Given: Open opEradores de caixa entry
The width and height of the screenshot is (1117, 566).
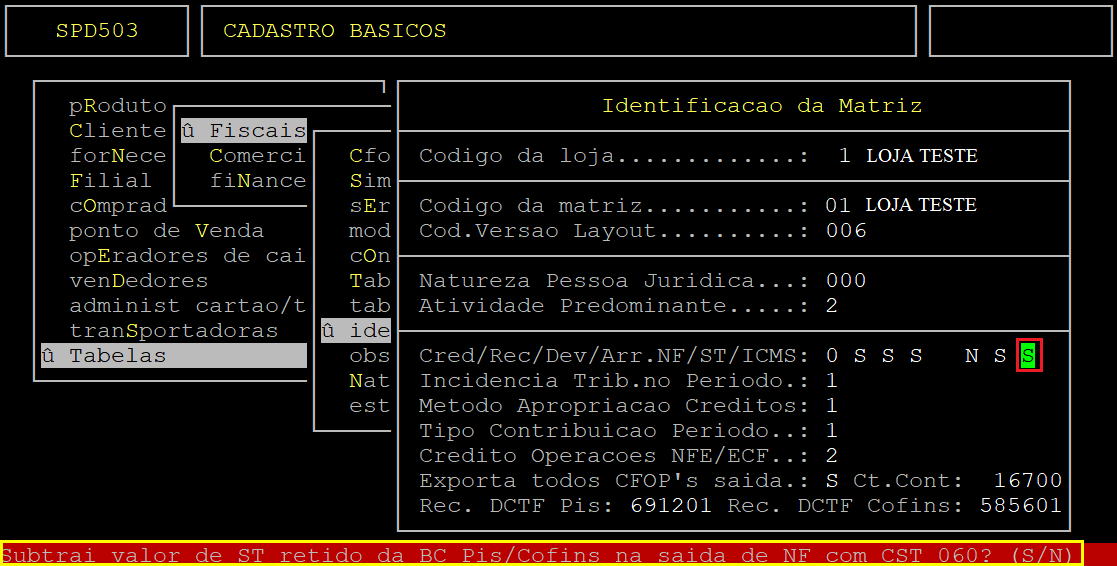Looking at the screenshot, I should 186,256.
